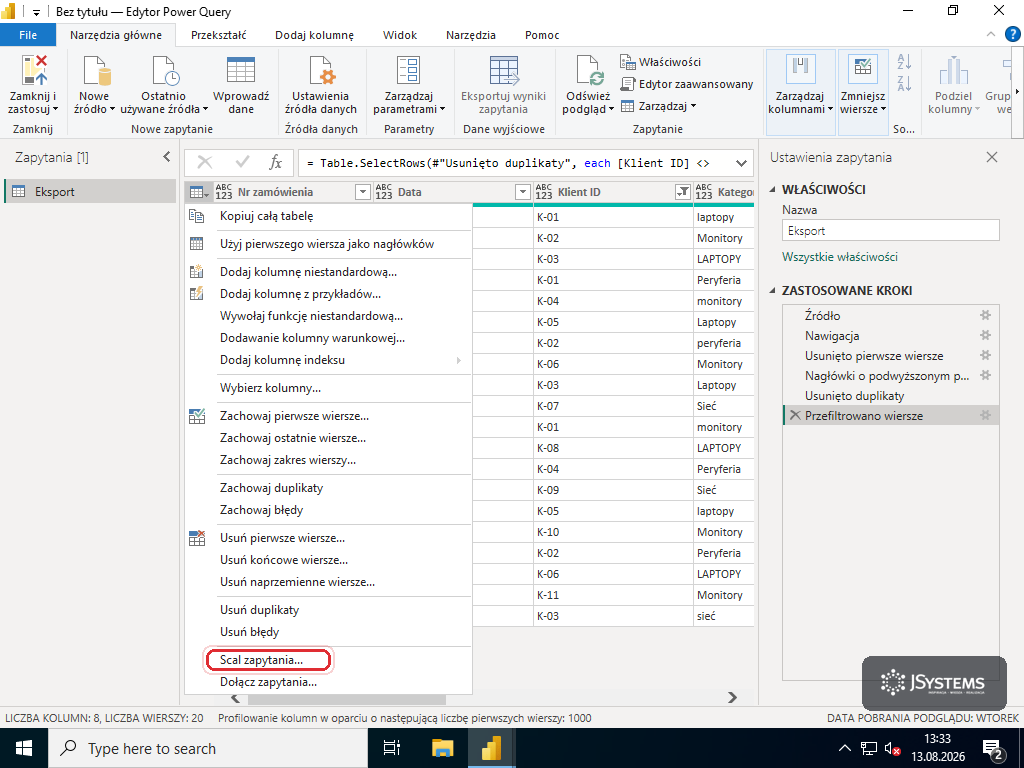Open Data column filter dropdown

pyautogui.click(x=522, y=192)
